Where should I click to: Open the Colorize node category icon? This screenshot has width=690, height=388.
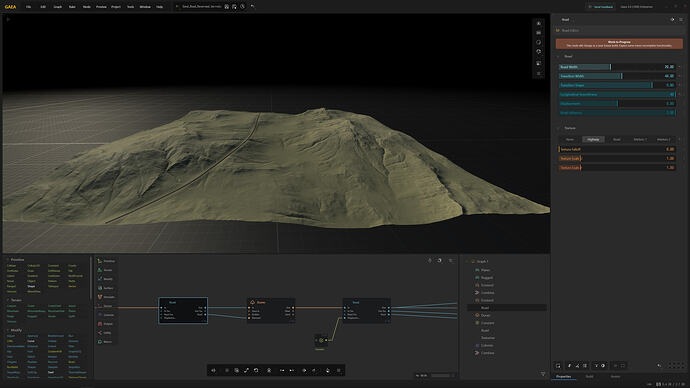click(x=100, y=315)
